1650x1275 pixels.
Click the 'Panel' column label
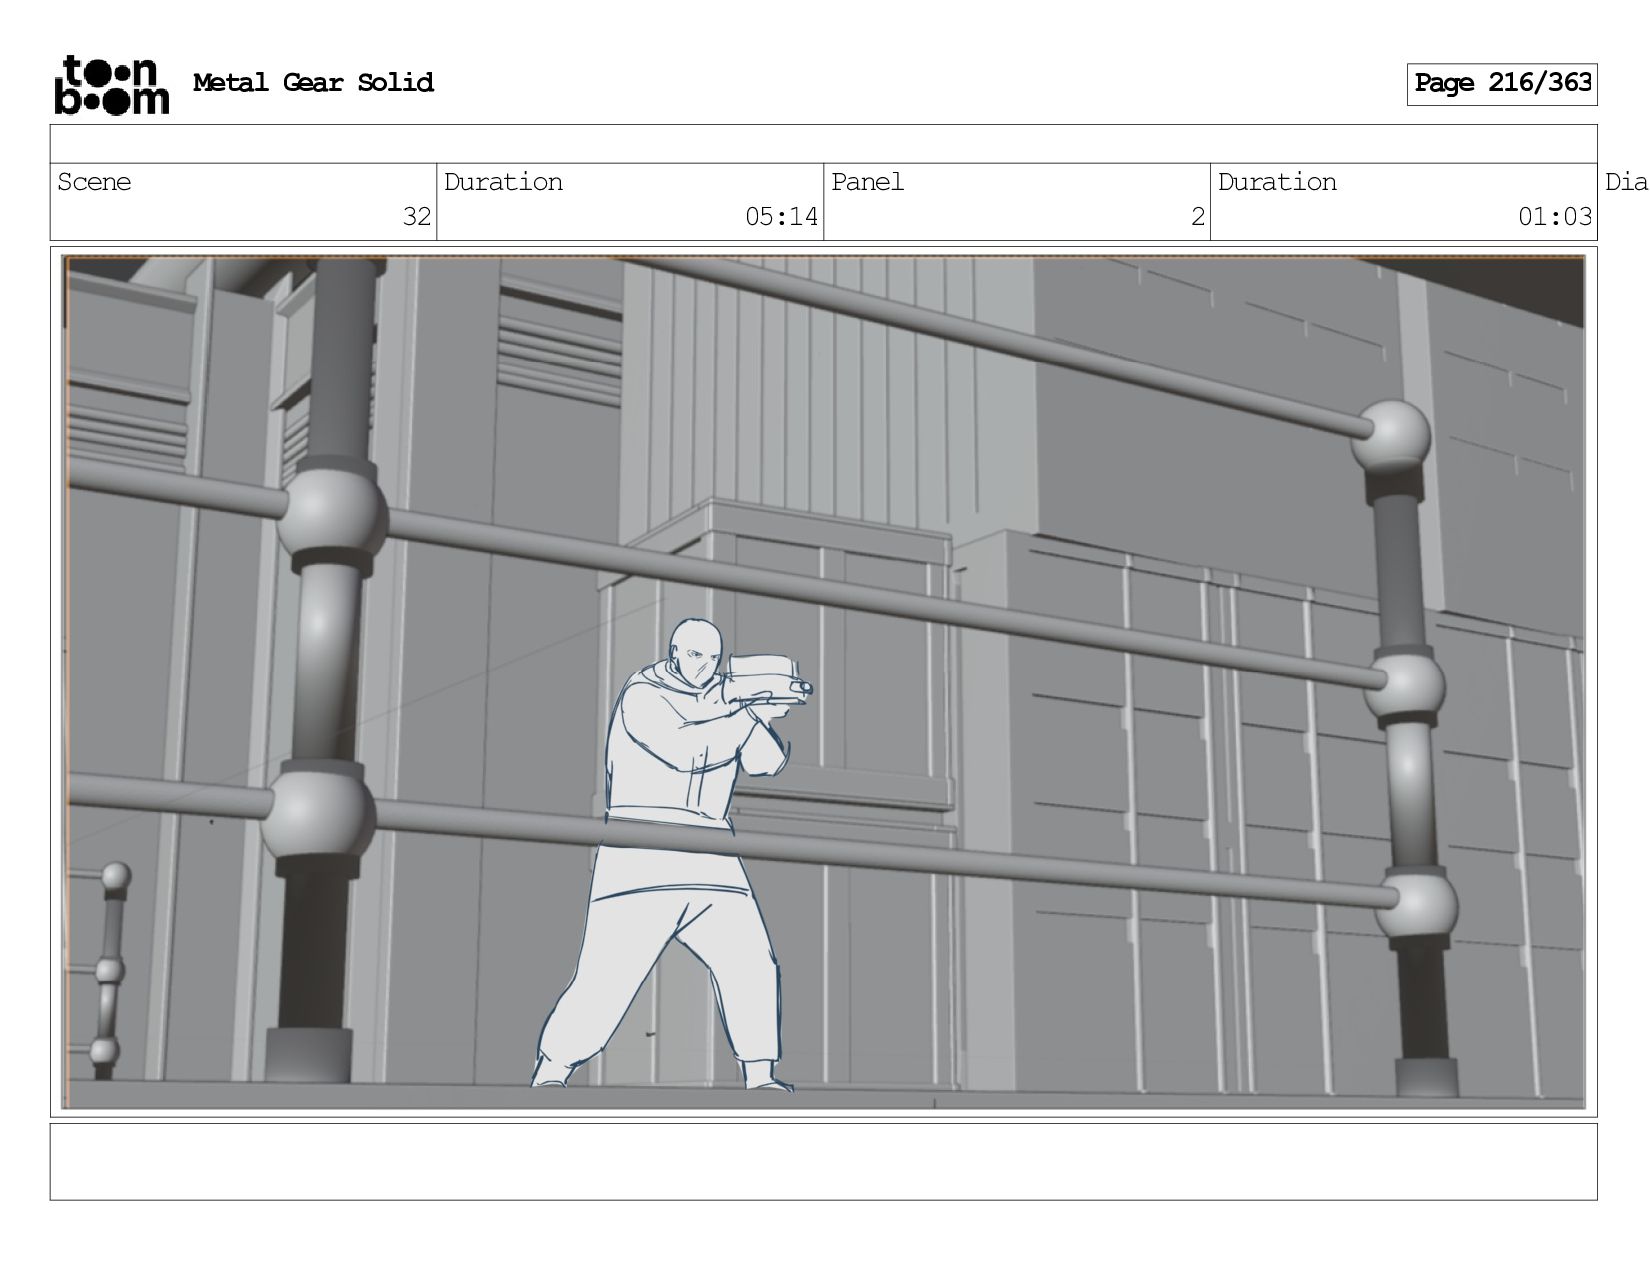pos(867,182)
